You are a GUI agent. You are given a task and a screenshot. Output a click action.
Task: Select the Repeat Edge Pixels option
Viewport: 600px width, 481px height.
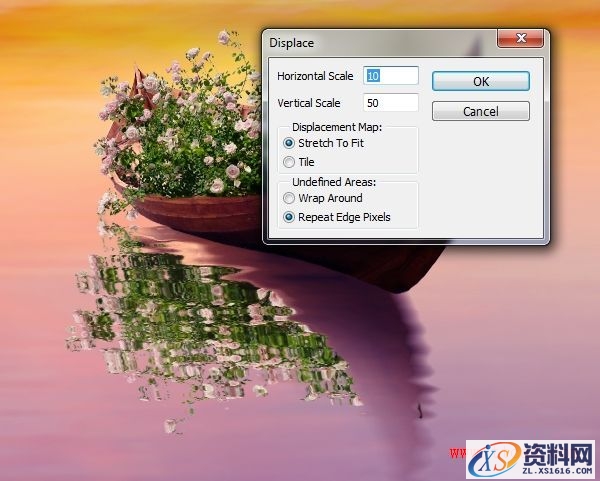point(290,217)
